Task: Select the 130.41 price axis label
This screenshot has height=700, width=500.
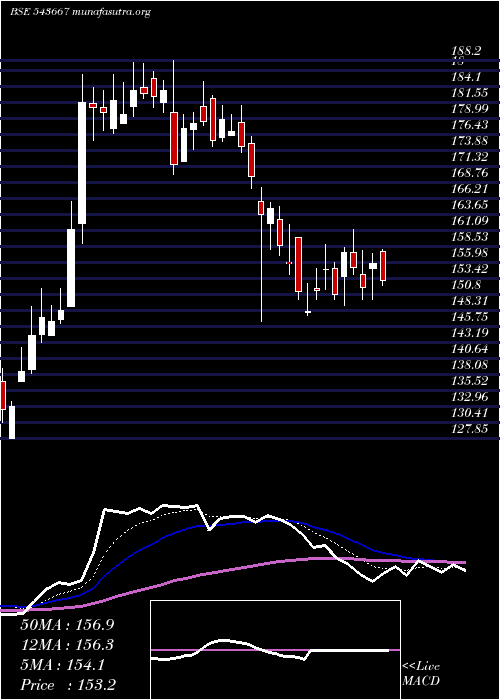Action: tap(469, 413)
